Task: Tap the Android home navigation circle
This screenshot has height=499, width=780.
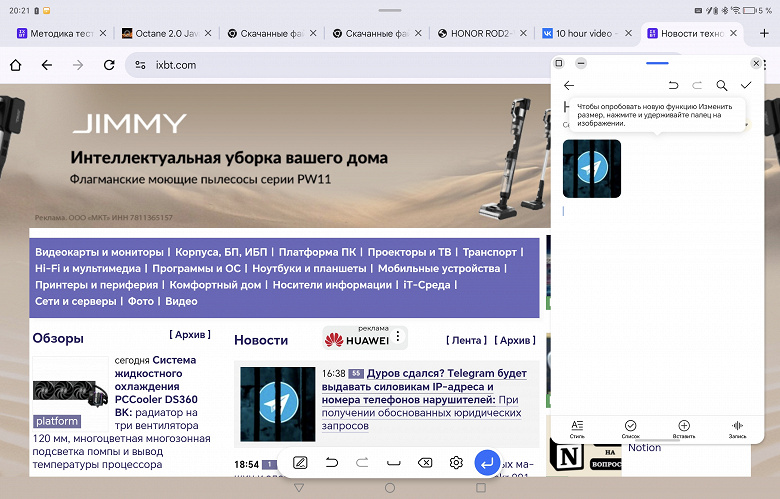Action: tap(390, 488)
